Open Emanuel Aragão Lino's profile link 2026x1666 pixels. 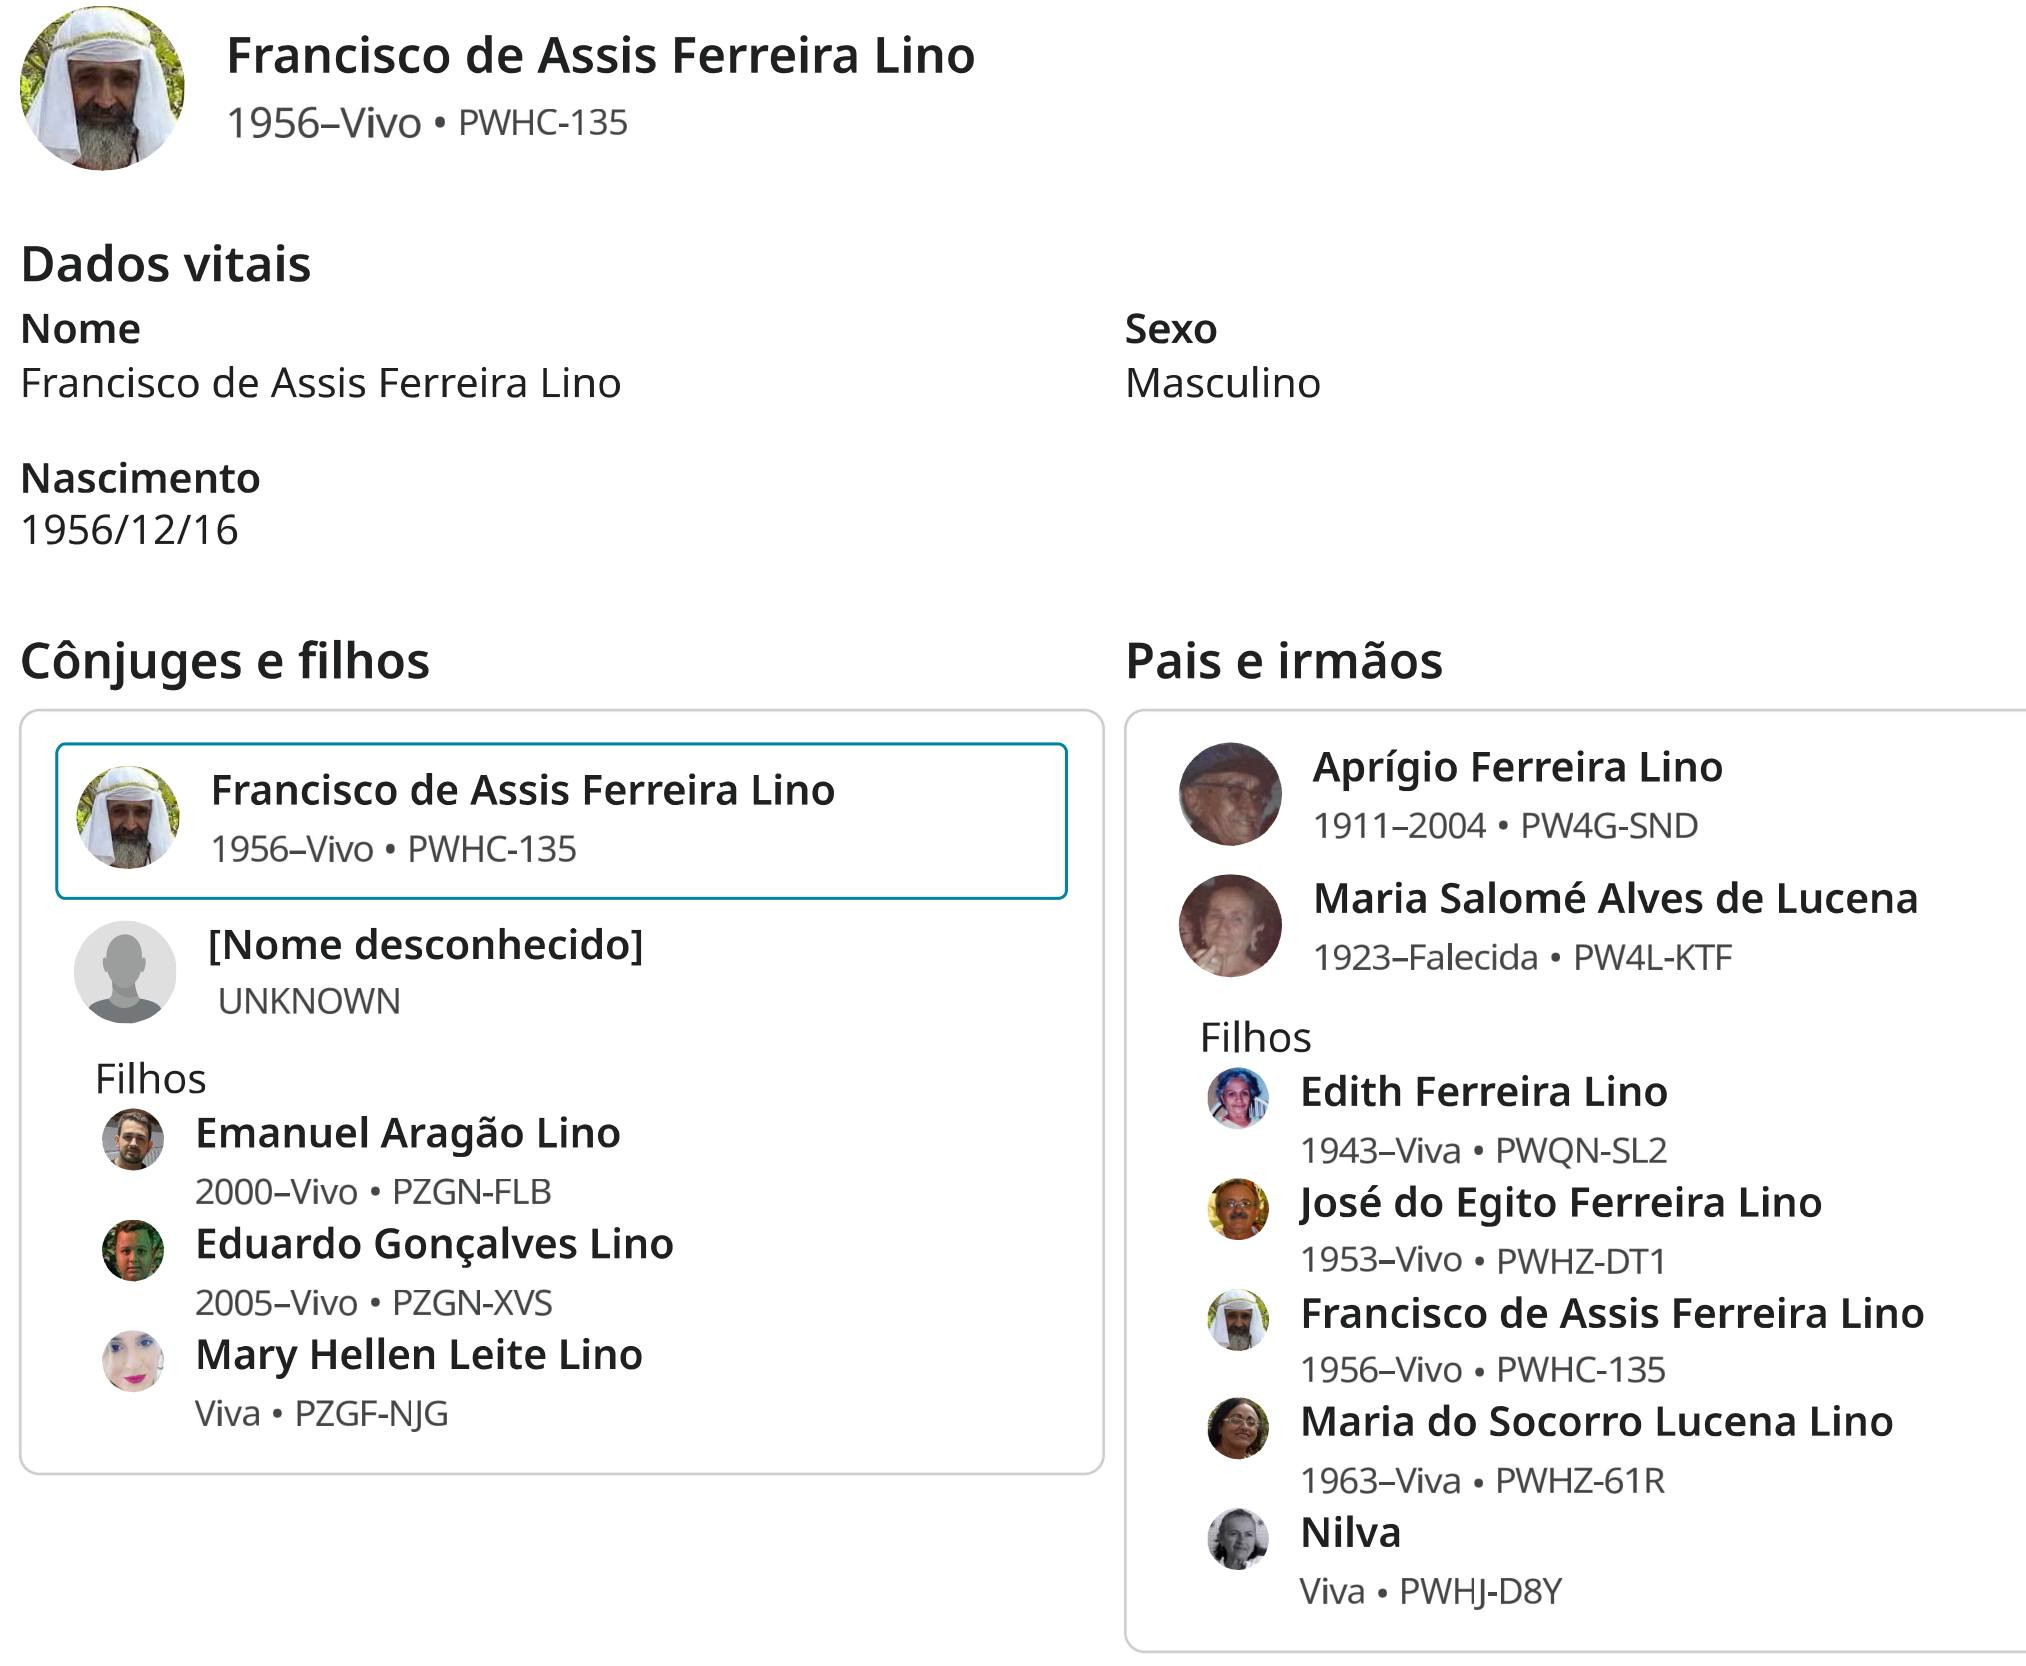tap(408, 1133)
